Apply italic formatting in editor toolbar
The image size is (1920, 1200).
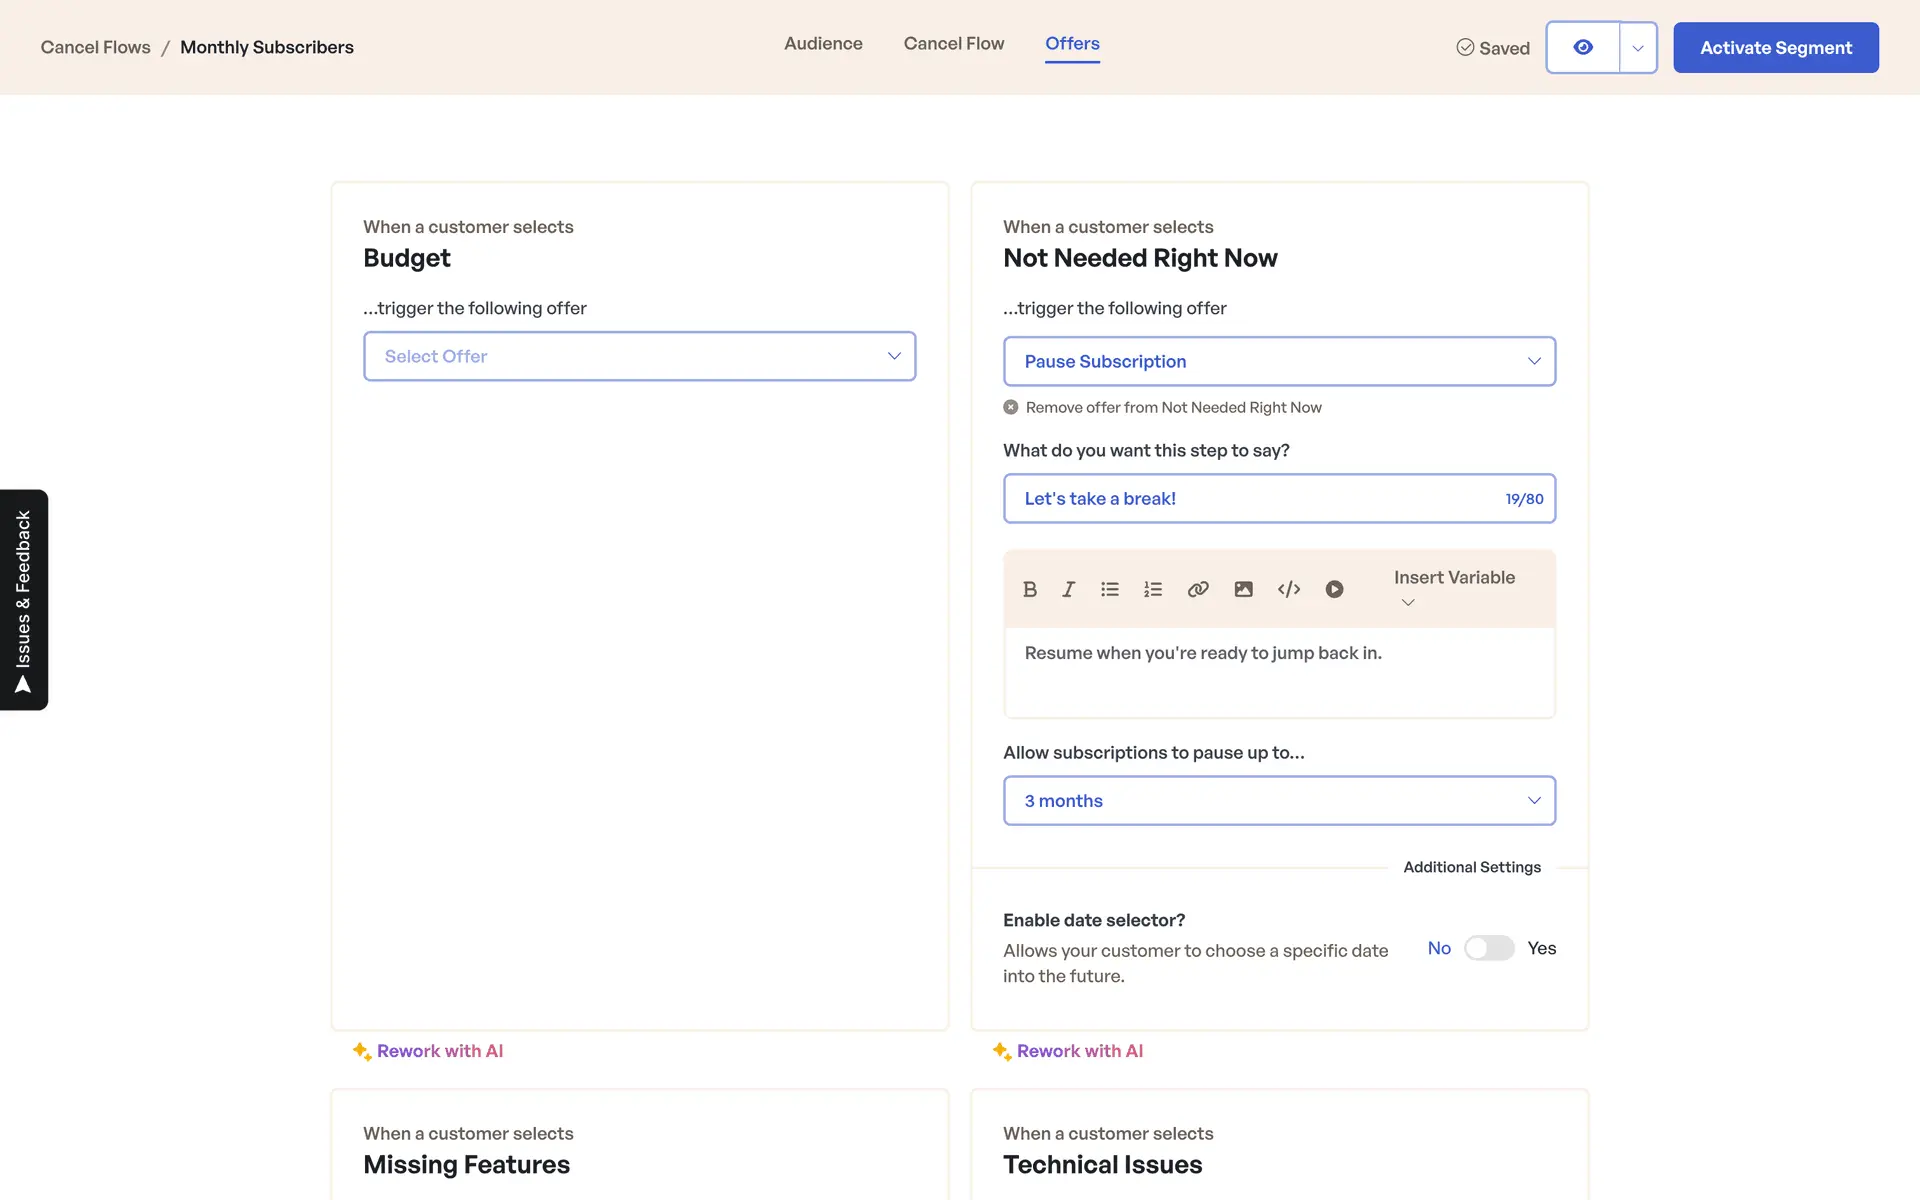pyautogui.click(x=1068, y=589)
